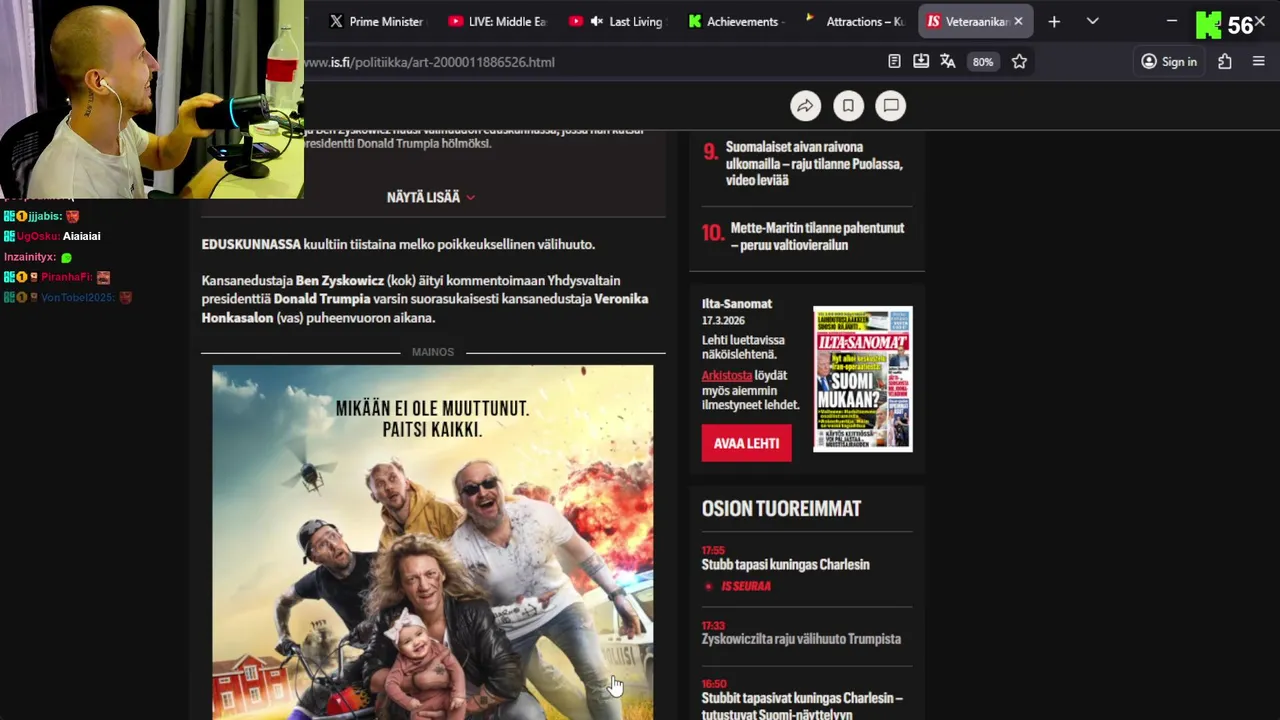This screenshot has width=1280, height=720.
Task: Click the Ilta-Sanomat 17.3.2026 edition title
Action: point(737,304)
